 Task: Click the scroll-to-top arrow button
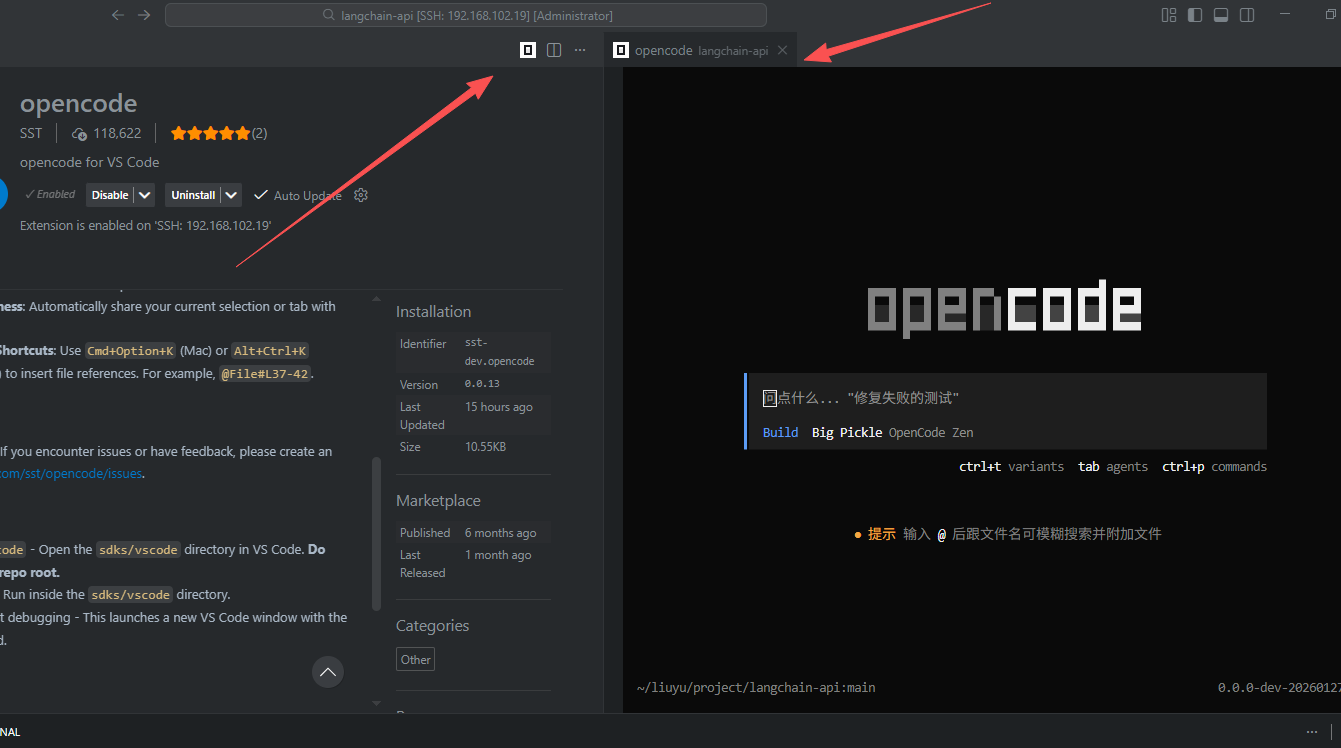(327, 672)
